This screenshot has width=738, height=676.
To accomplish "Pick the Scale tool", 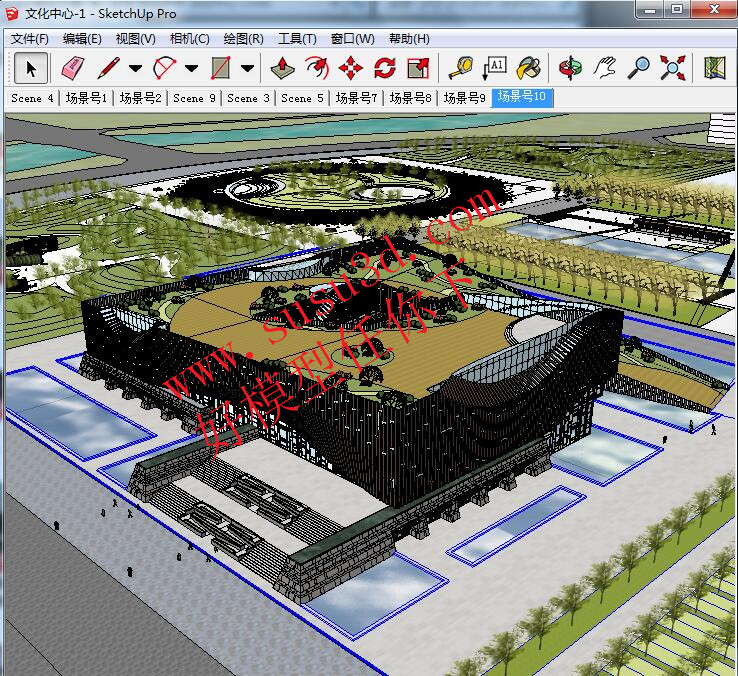I will point(418,68).
